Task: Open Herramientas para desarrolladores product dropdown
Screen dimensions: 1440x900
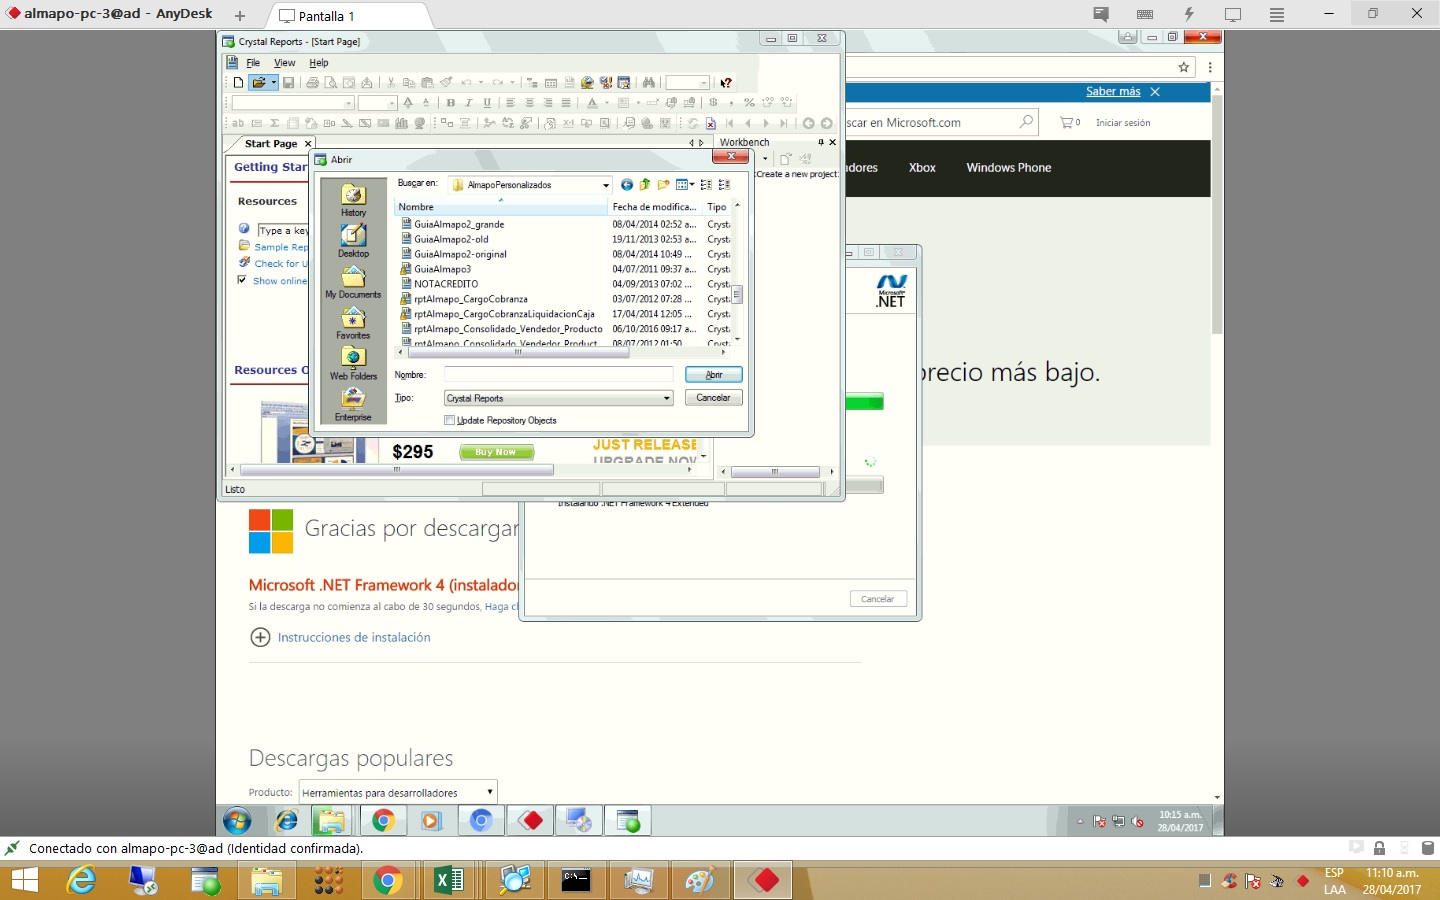Action: pos(398,792)
